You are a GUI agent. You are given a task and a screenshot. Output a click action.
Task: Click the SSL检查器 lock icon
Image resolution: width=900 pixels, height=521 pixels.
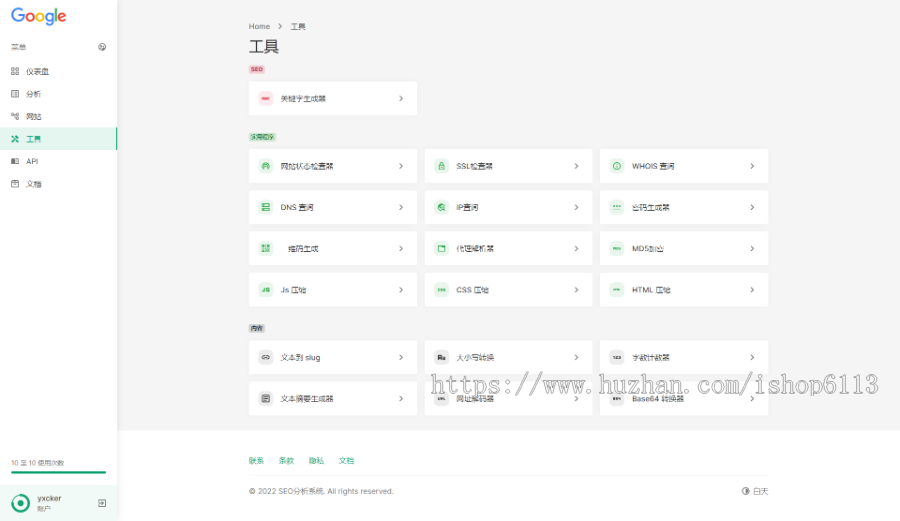[441, 166]
